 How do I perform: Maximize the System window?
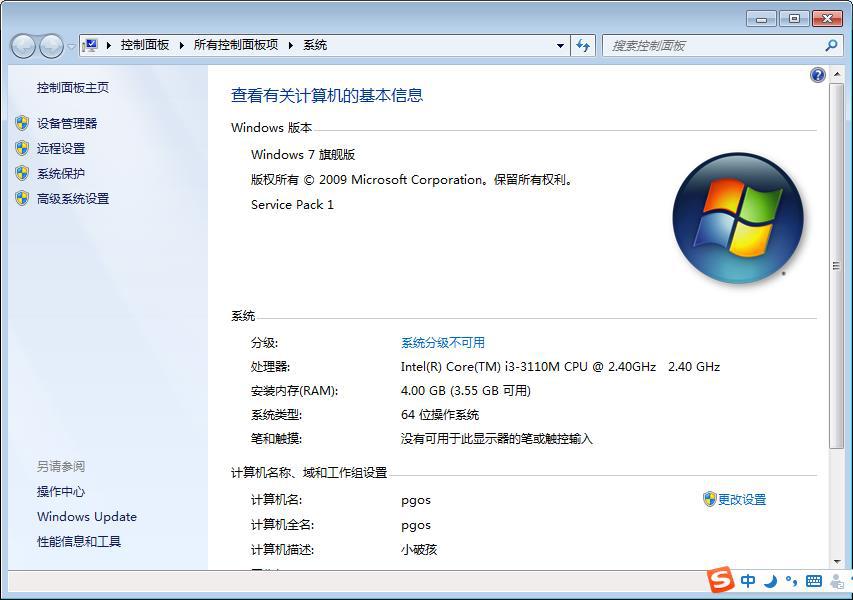point(794,19)
